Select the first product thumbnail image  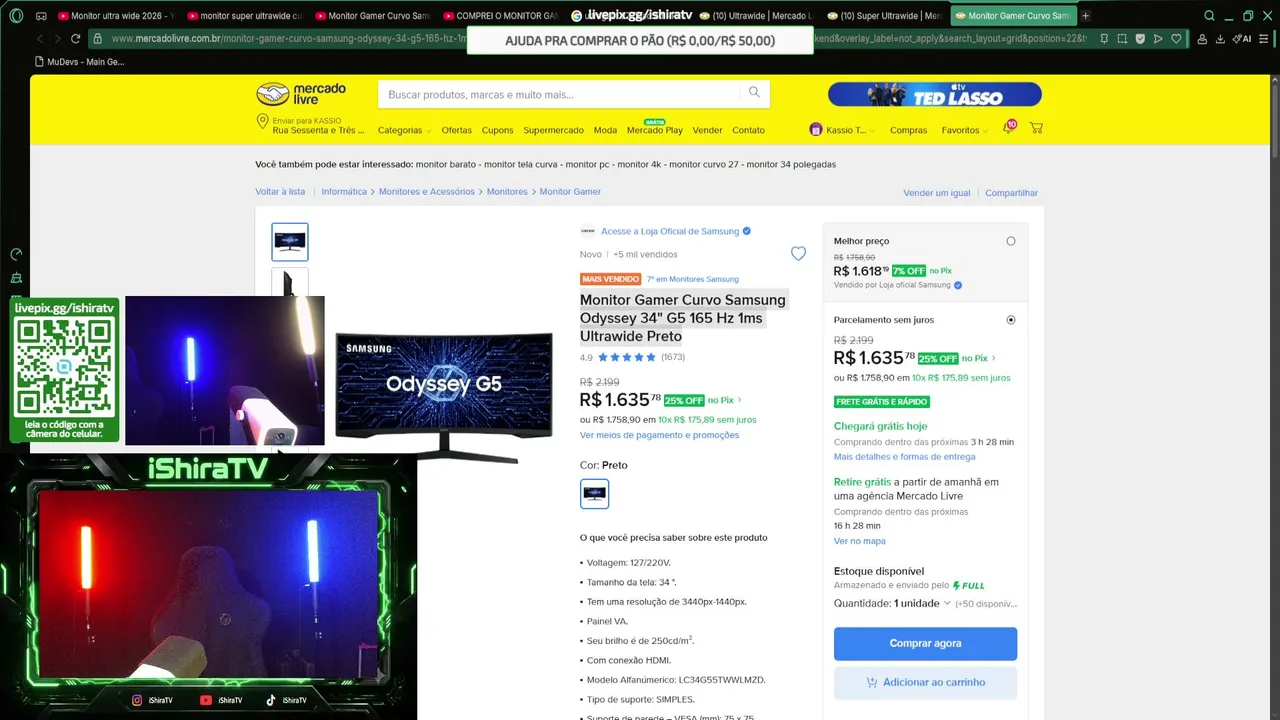point(290,242)
